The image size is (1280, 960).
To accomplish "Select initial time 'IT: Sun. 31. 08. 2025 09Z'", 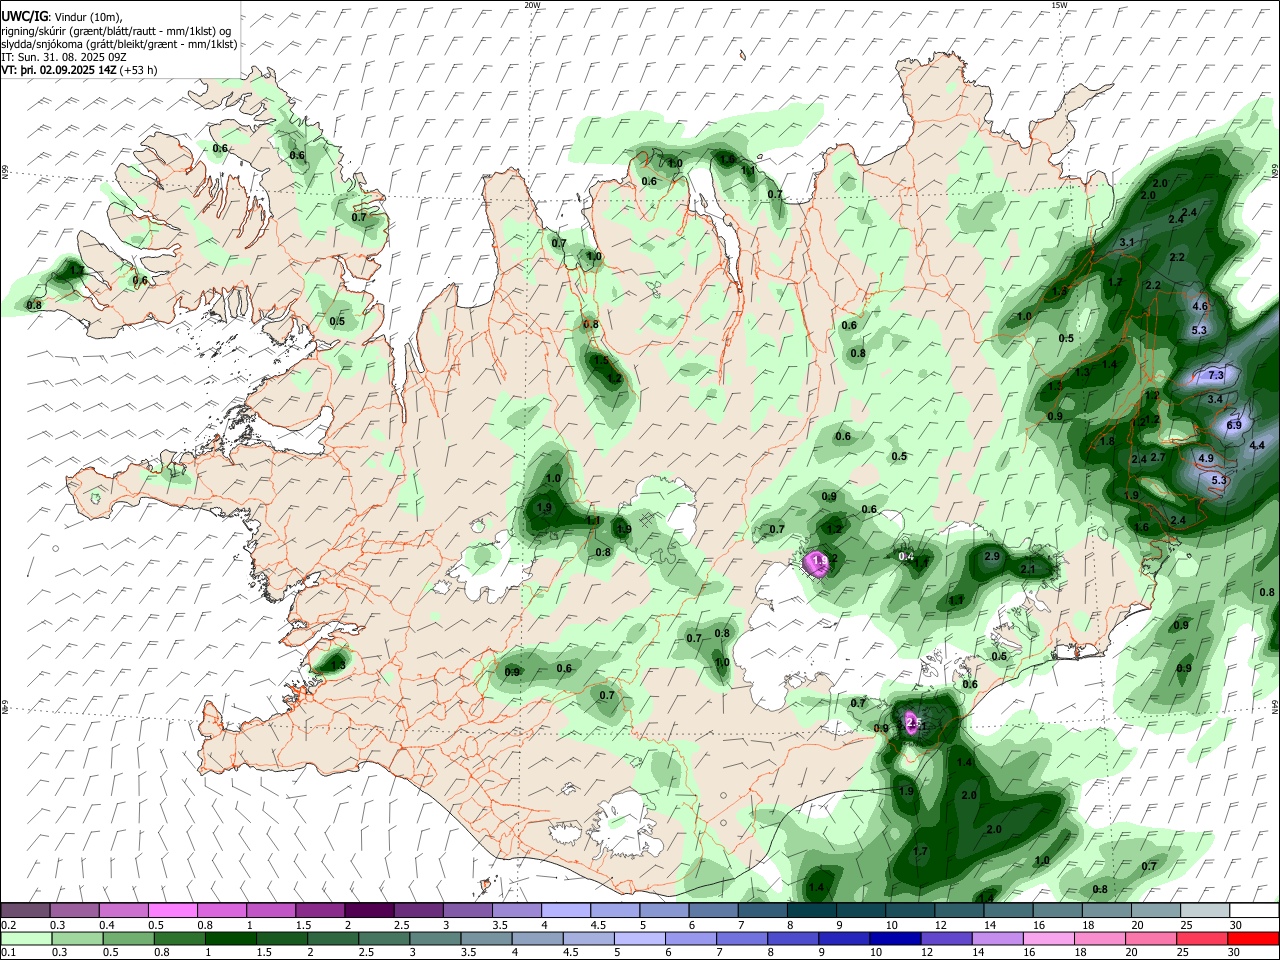I will (x=63, y=57).
